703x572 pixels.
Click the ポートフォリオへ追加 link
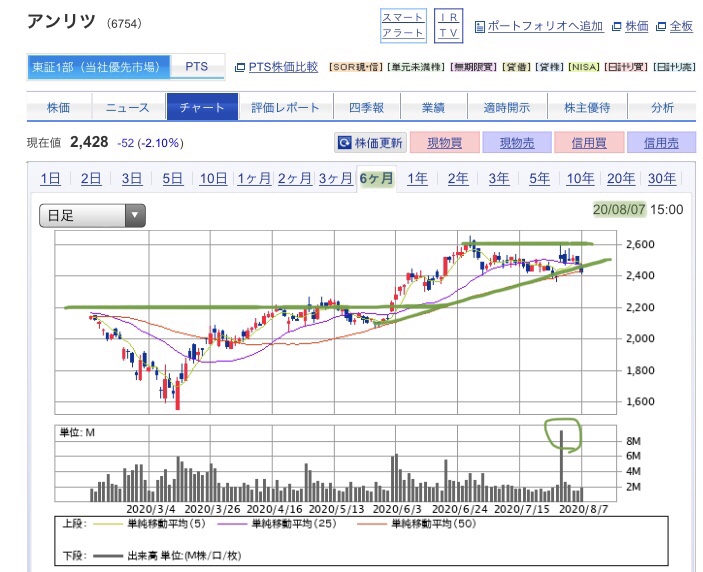[x=545, y=26]
